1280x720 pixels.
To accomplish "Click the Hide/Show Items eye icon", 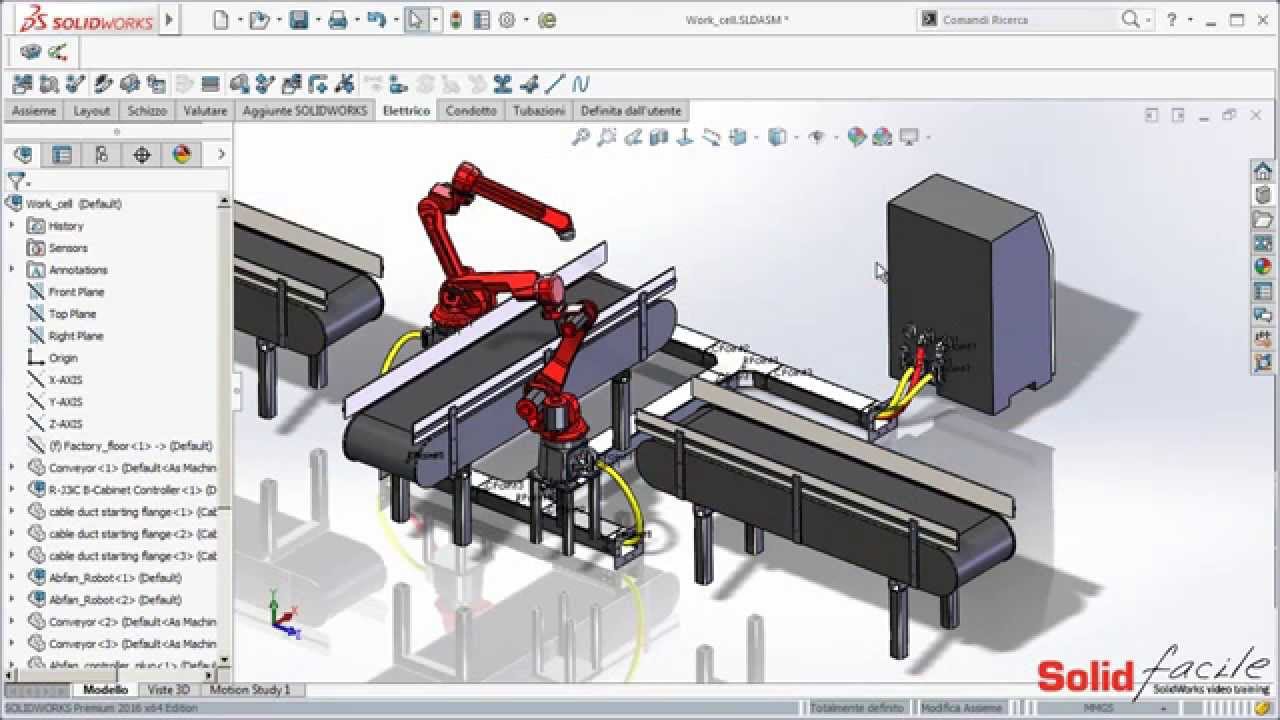I will (x=816, y=137).
